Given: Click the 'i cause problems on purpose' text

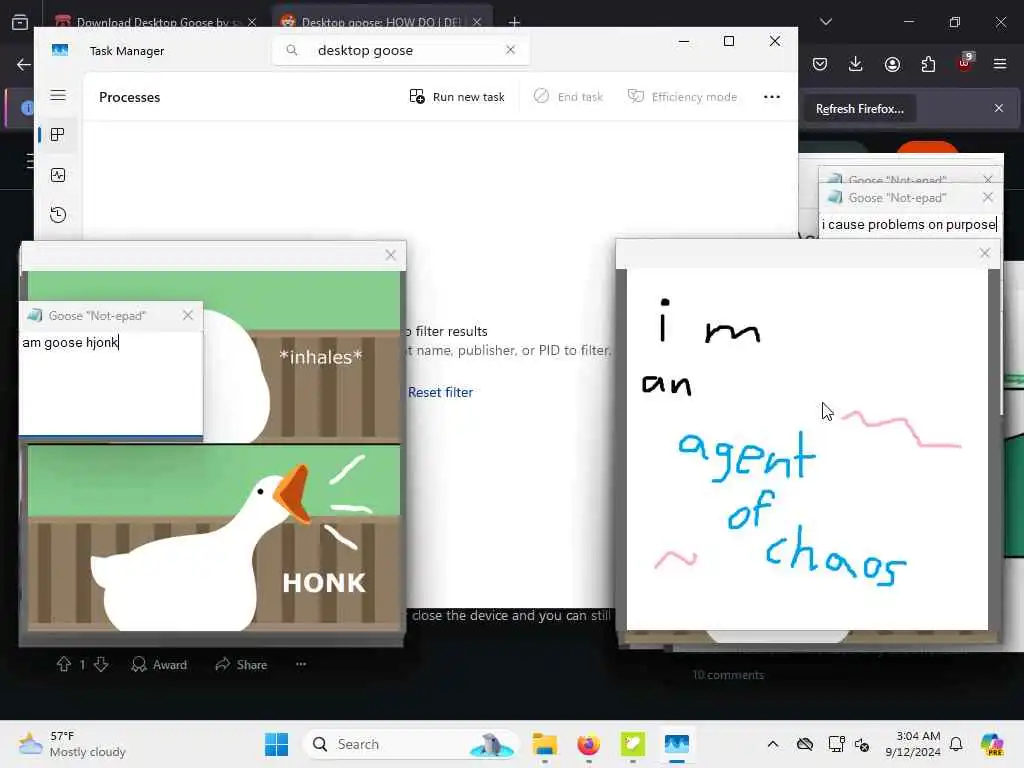Looking at the screenshot, I should 908,225.
